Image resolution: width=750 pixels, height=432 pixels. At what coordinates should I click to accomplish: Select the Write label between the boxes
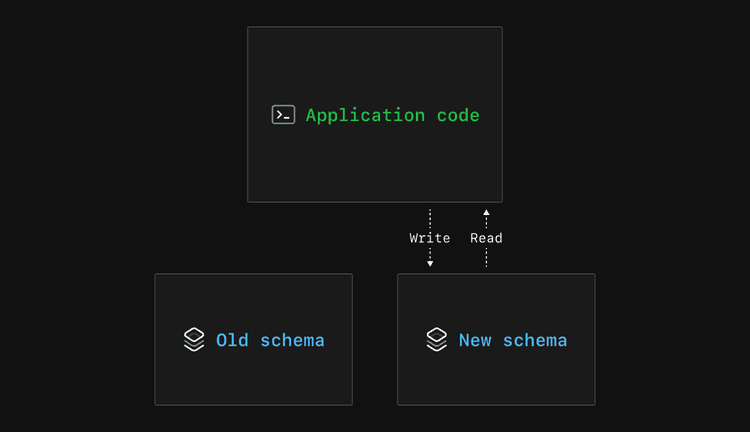pos(430,238)
